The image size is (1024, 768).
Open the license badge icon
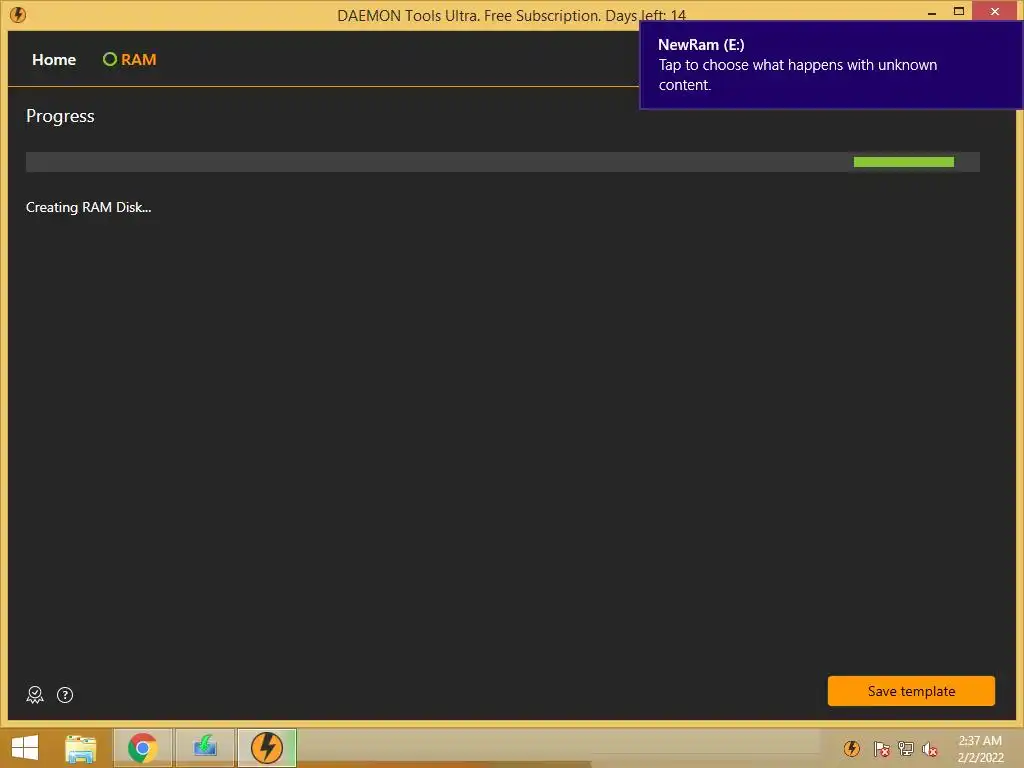pyautogui.click(x=35, y=695)
